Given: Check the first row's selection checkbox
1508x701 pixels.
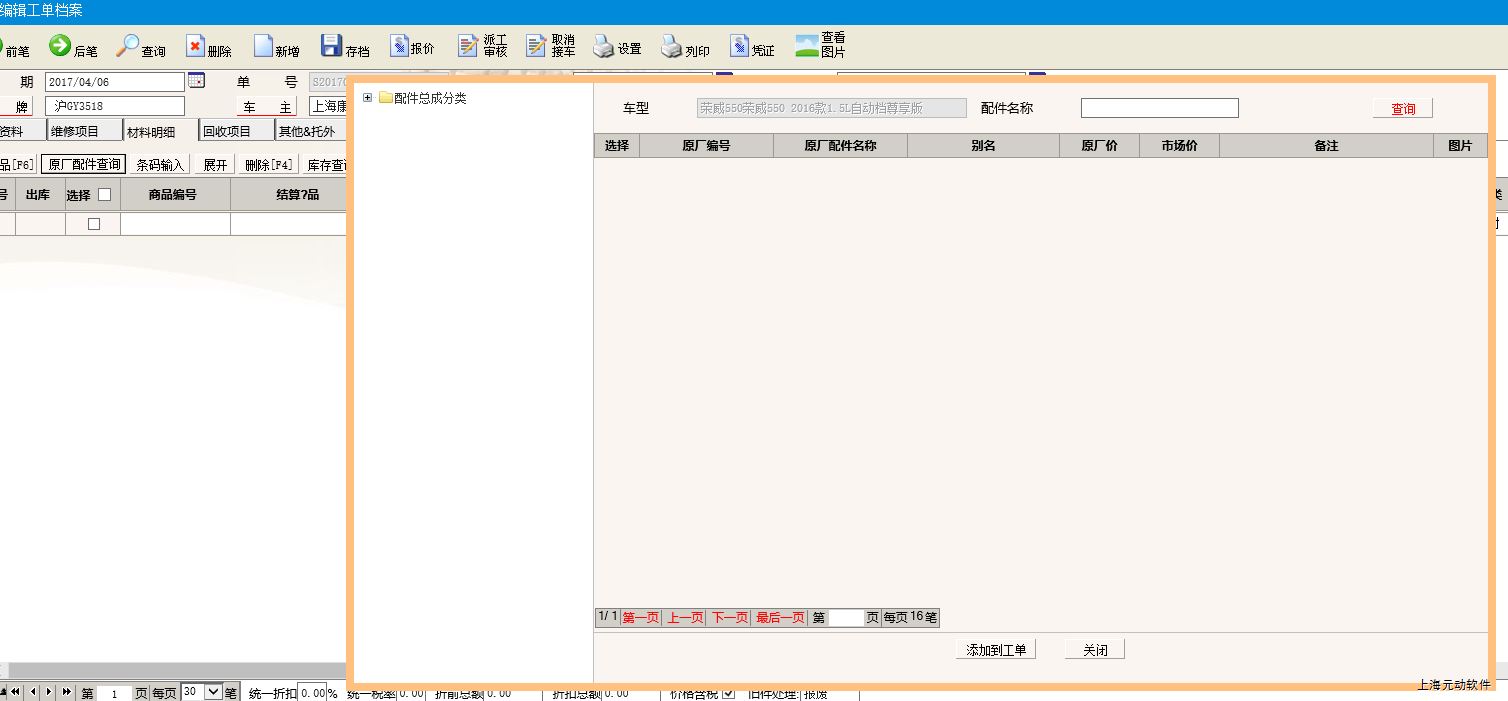Looking at the screenshot, I should tap(94, 224).
